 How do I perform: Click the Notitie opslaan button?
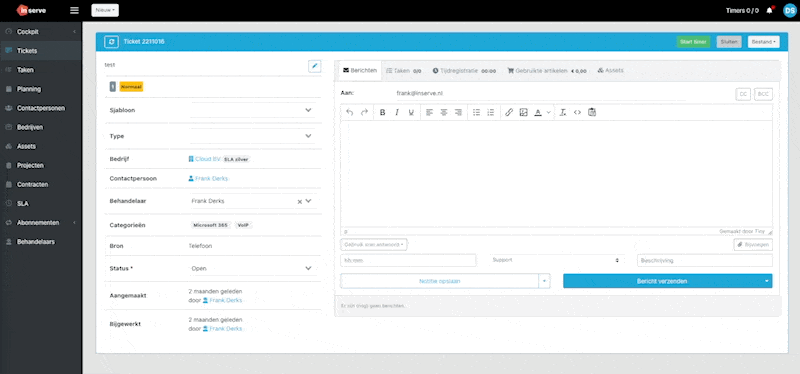(439, 281)
